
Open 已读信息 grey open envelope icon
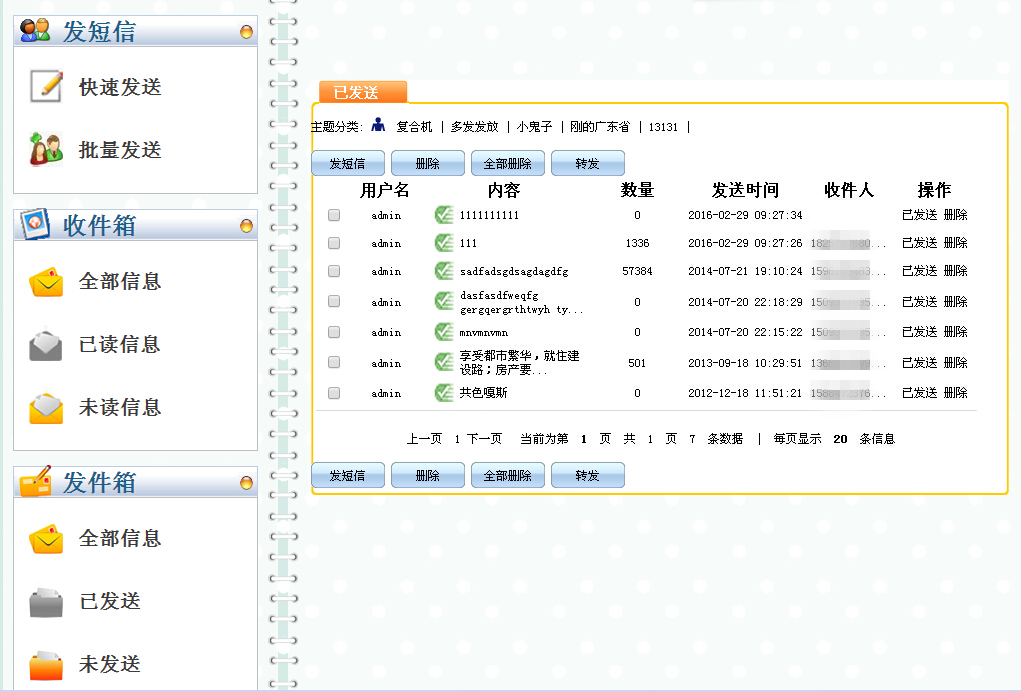[x=46, y=344]
